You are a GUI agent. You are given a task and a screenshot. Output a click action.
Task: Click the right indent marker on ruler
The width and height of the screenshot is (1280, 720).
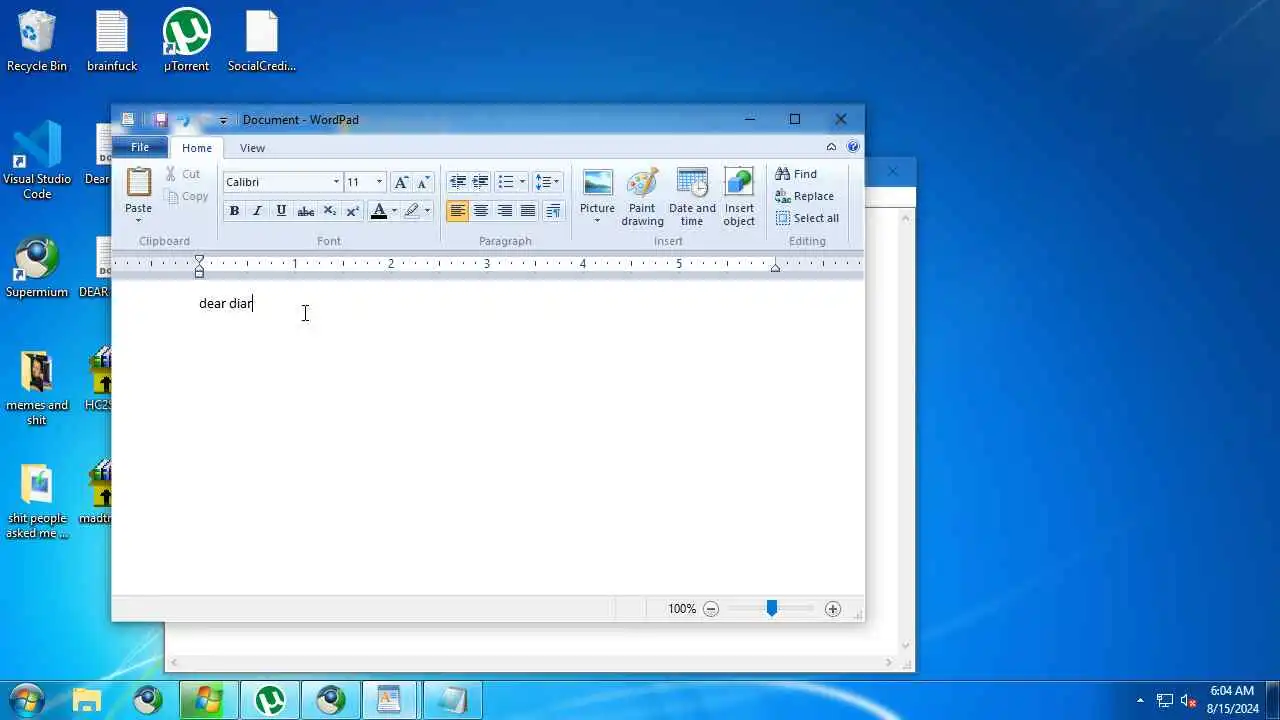[x=775, y=268]
